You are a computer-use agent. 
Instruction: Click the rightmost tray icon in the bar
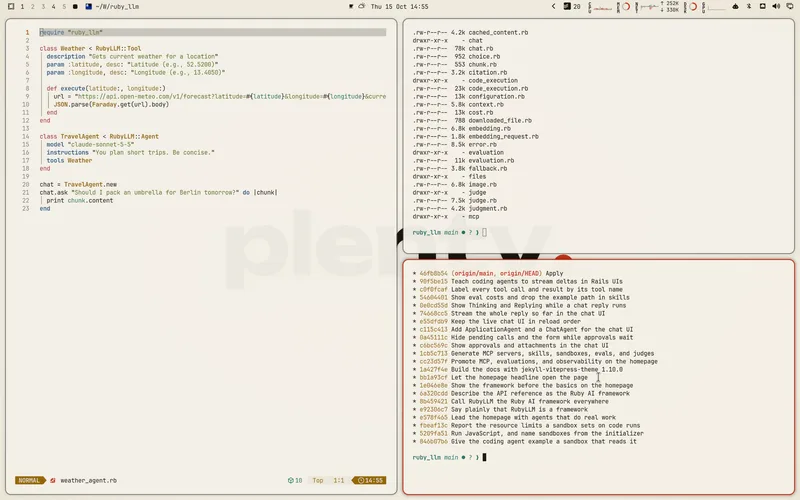tap(790, 7)
